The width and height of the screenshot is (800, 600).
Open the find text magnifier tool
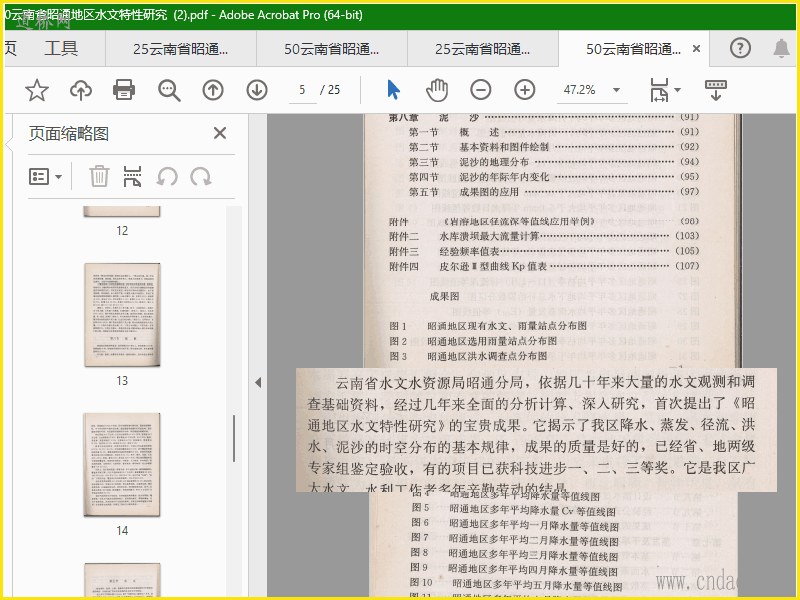point(169,90)
